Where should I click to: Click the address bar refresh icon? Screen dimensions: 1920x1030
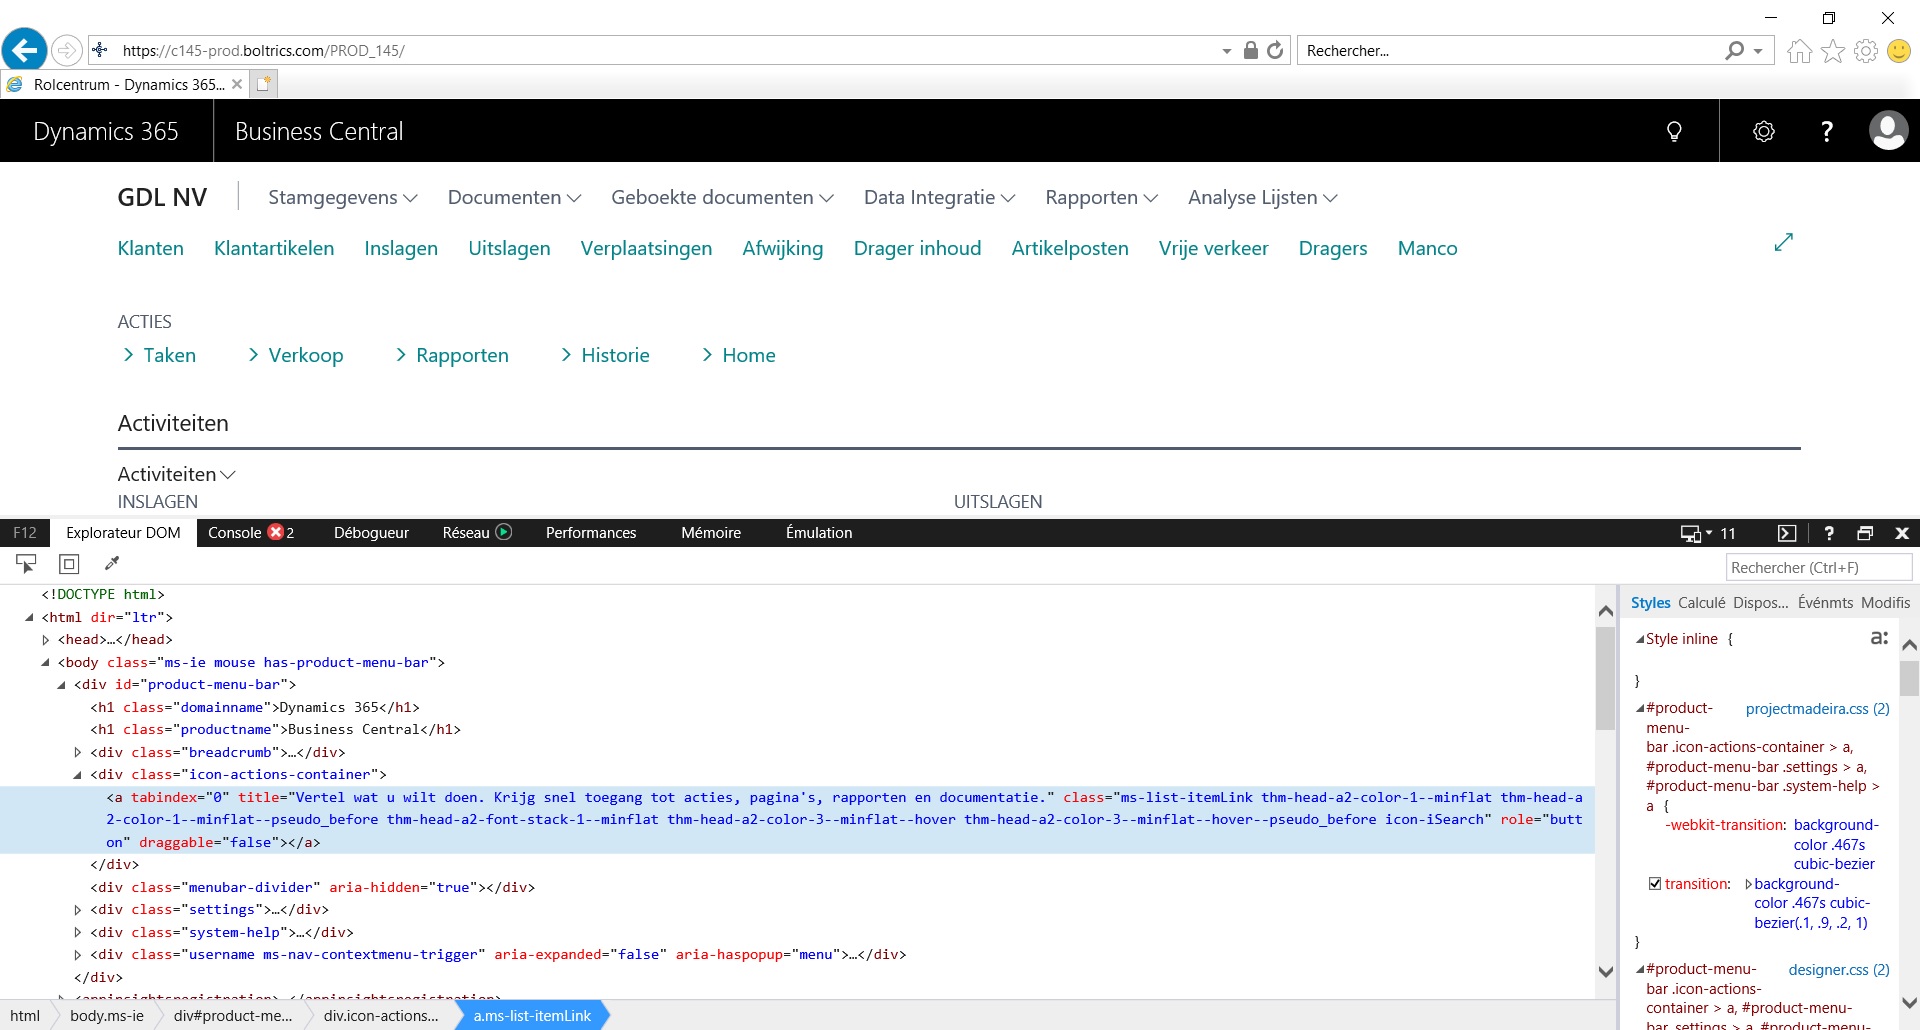click(x=1275, y=50)
